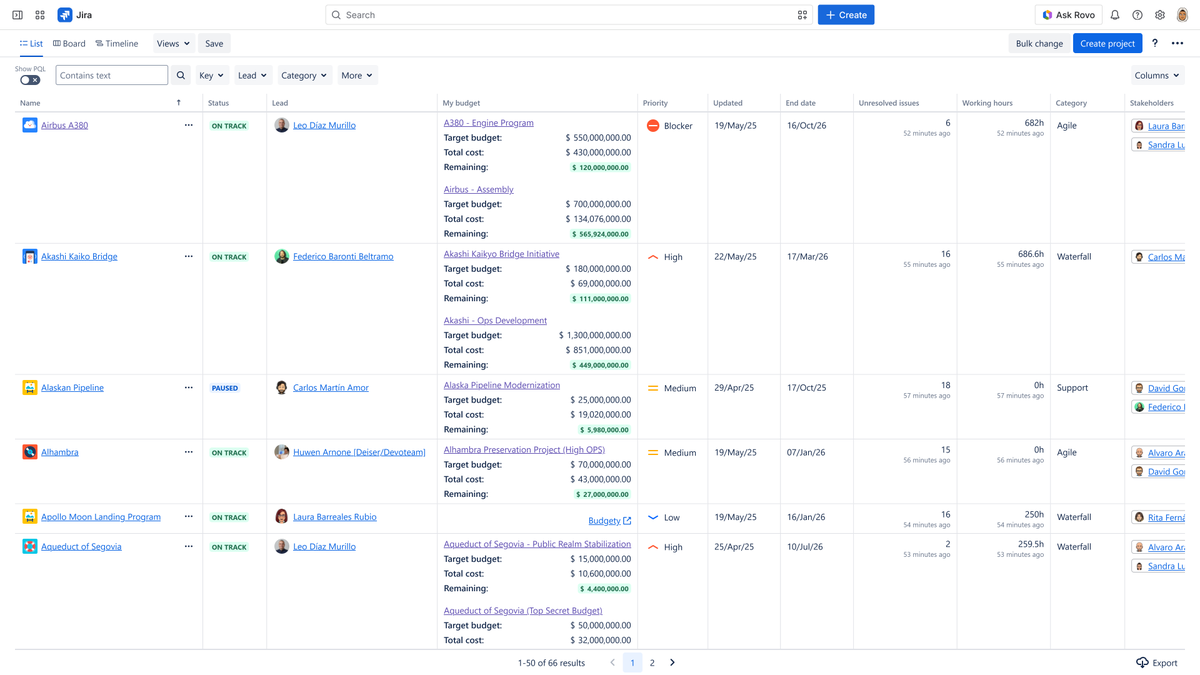Viewport: 1200px width, 675px height.
Task: Open the Views dropdown
Action: click(173, 43)
